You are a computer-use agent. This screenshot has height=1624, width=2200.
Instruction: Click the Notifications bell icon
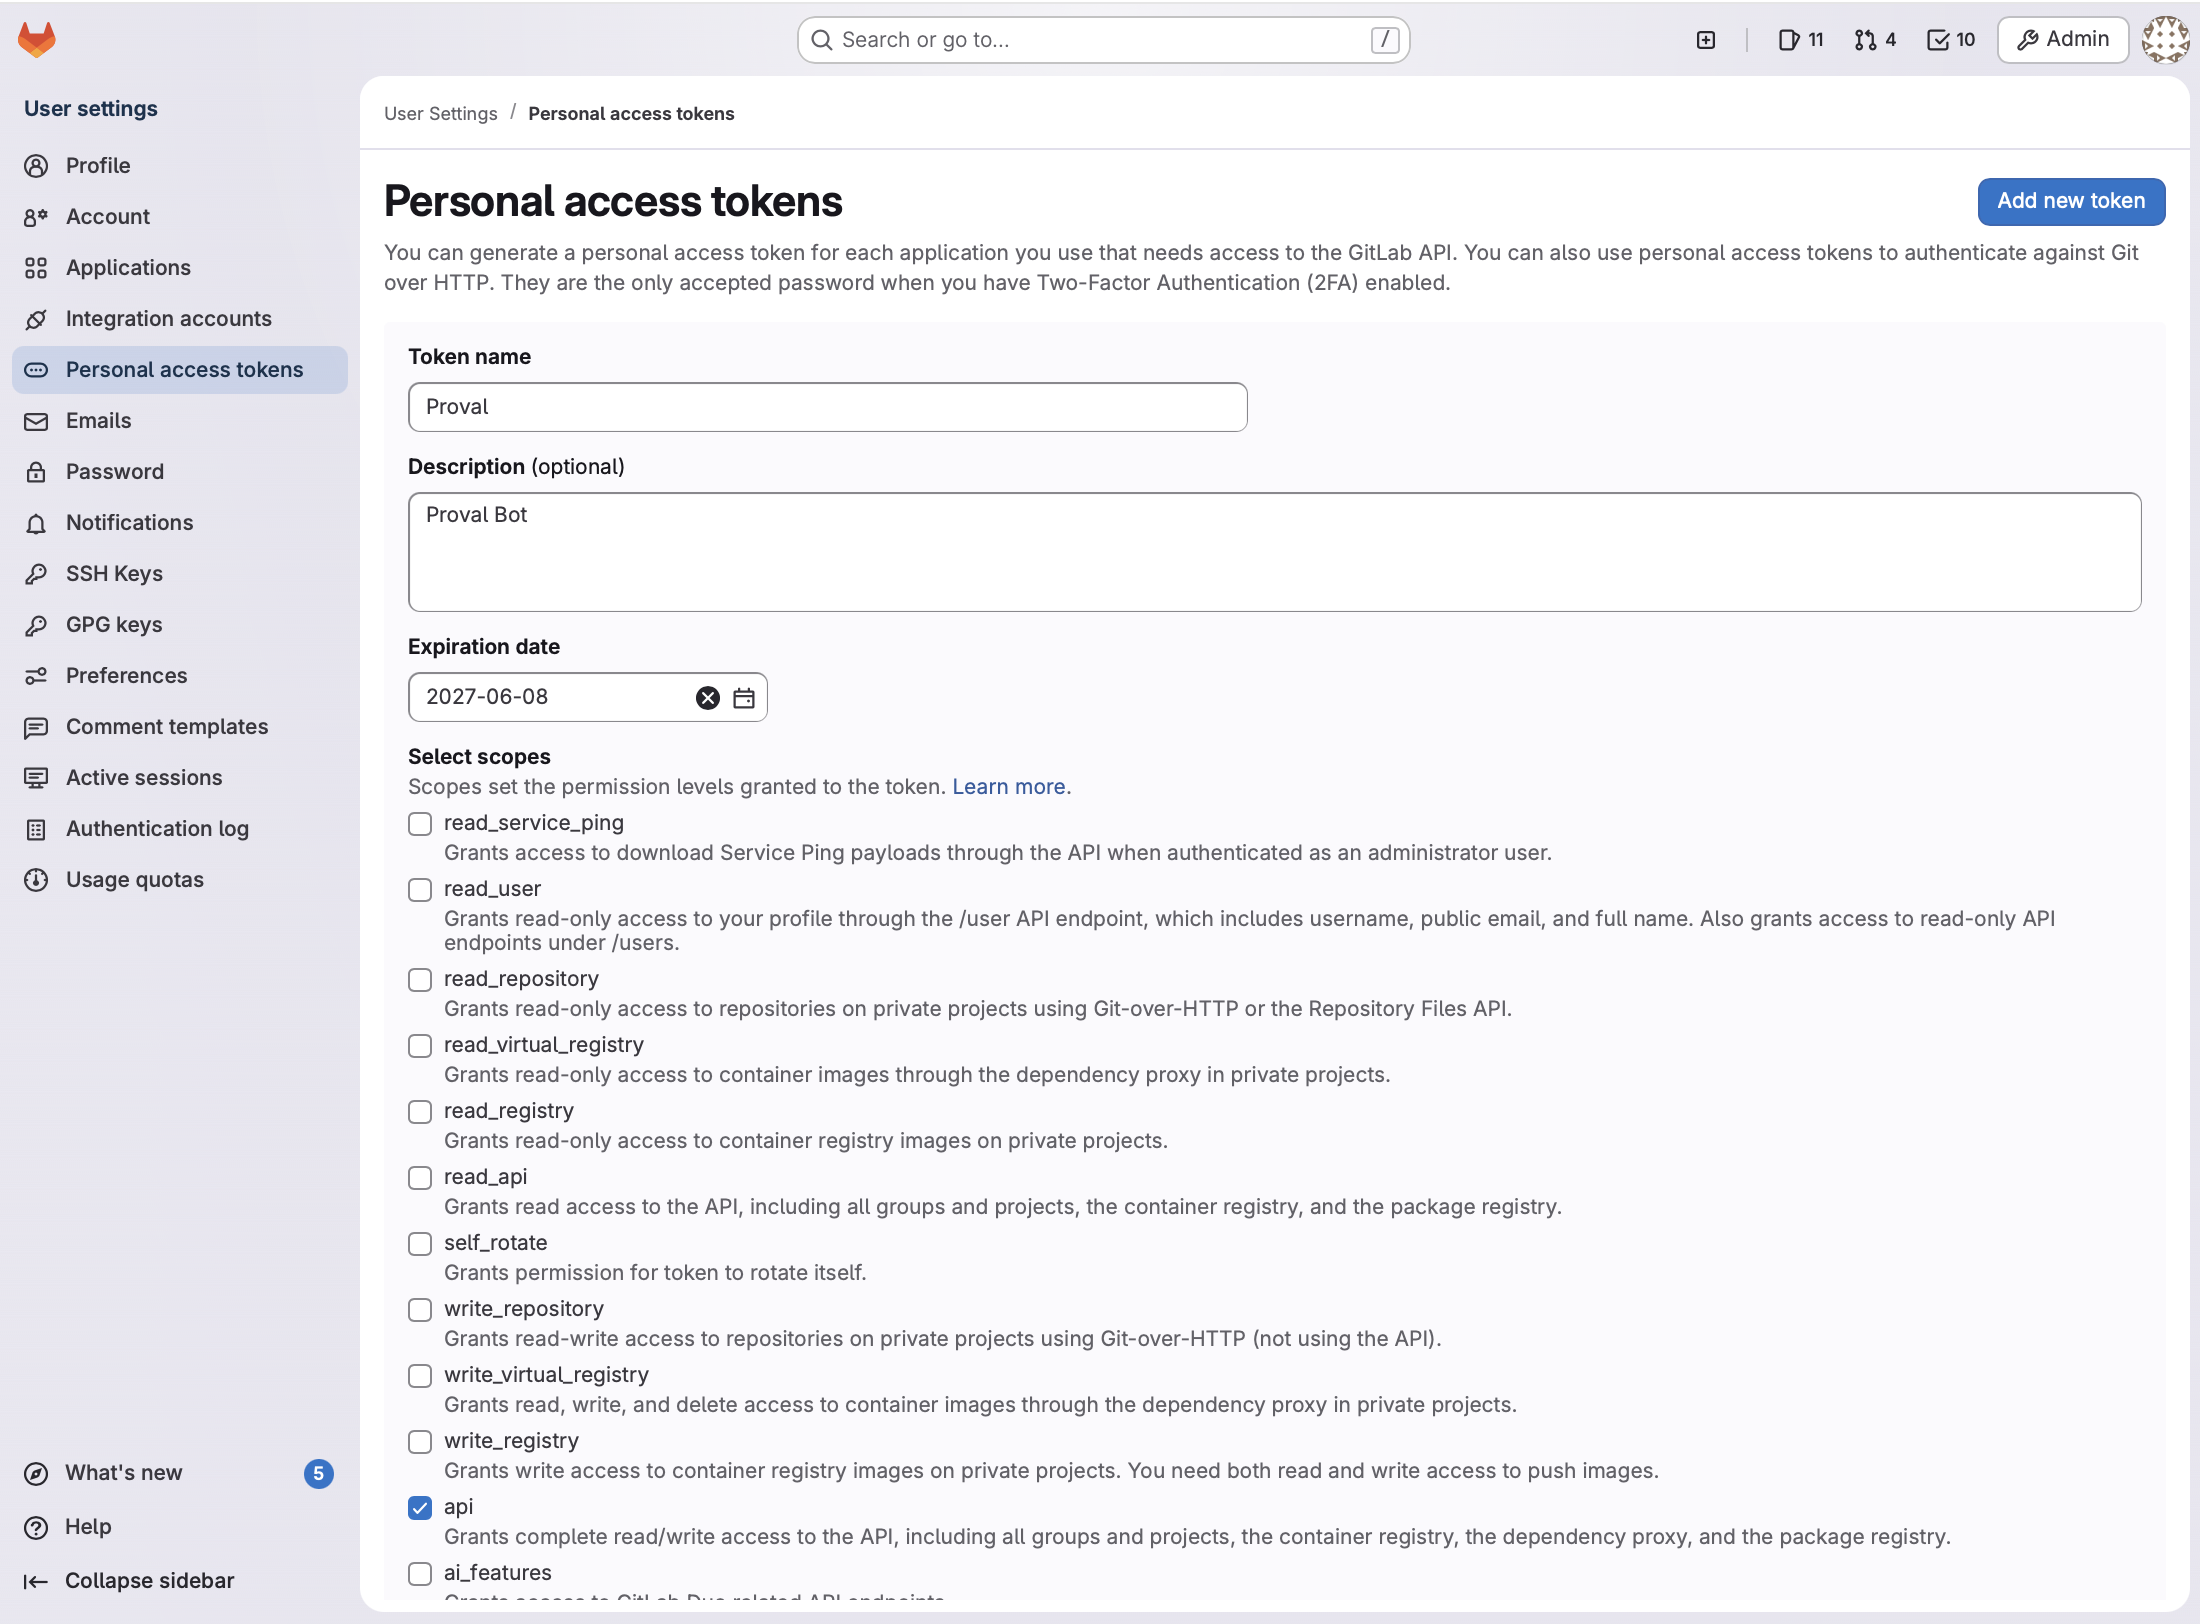coord(36,523)
